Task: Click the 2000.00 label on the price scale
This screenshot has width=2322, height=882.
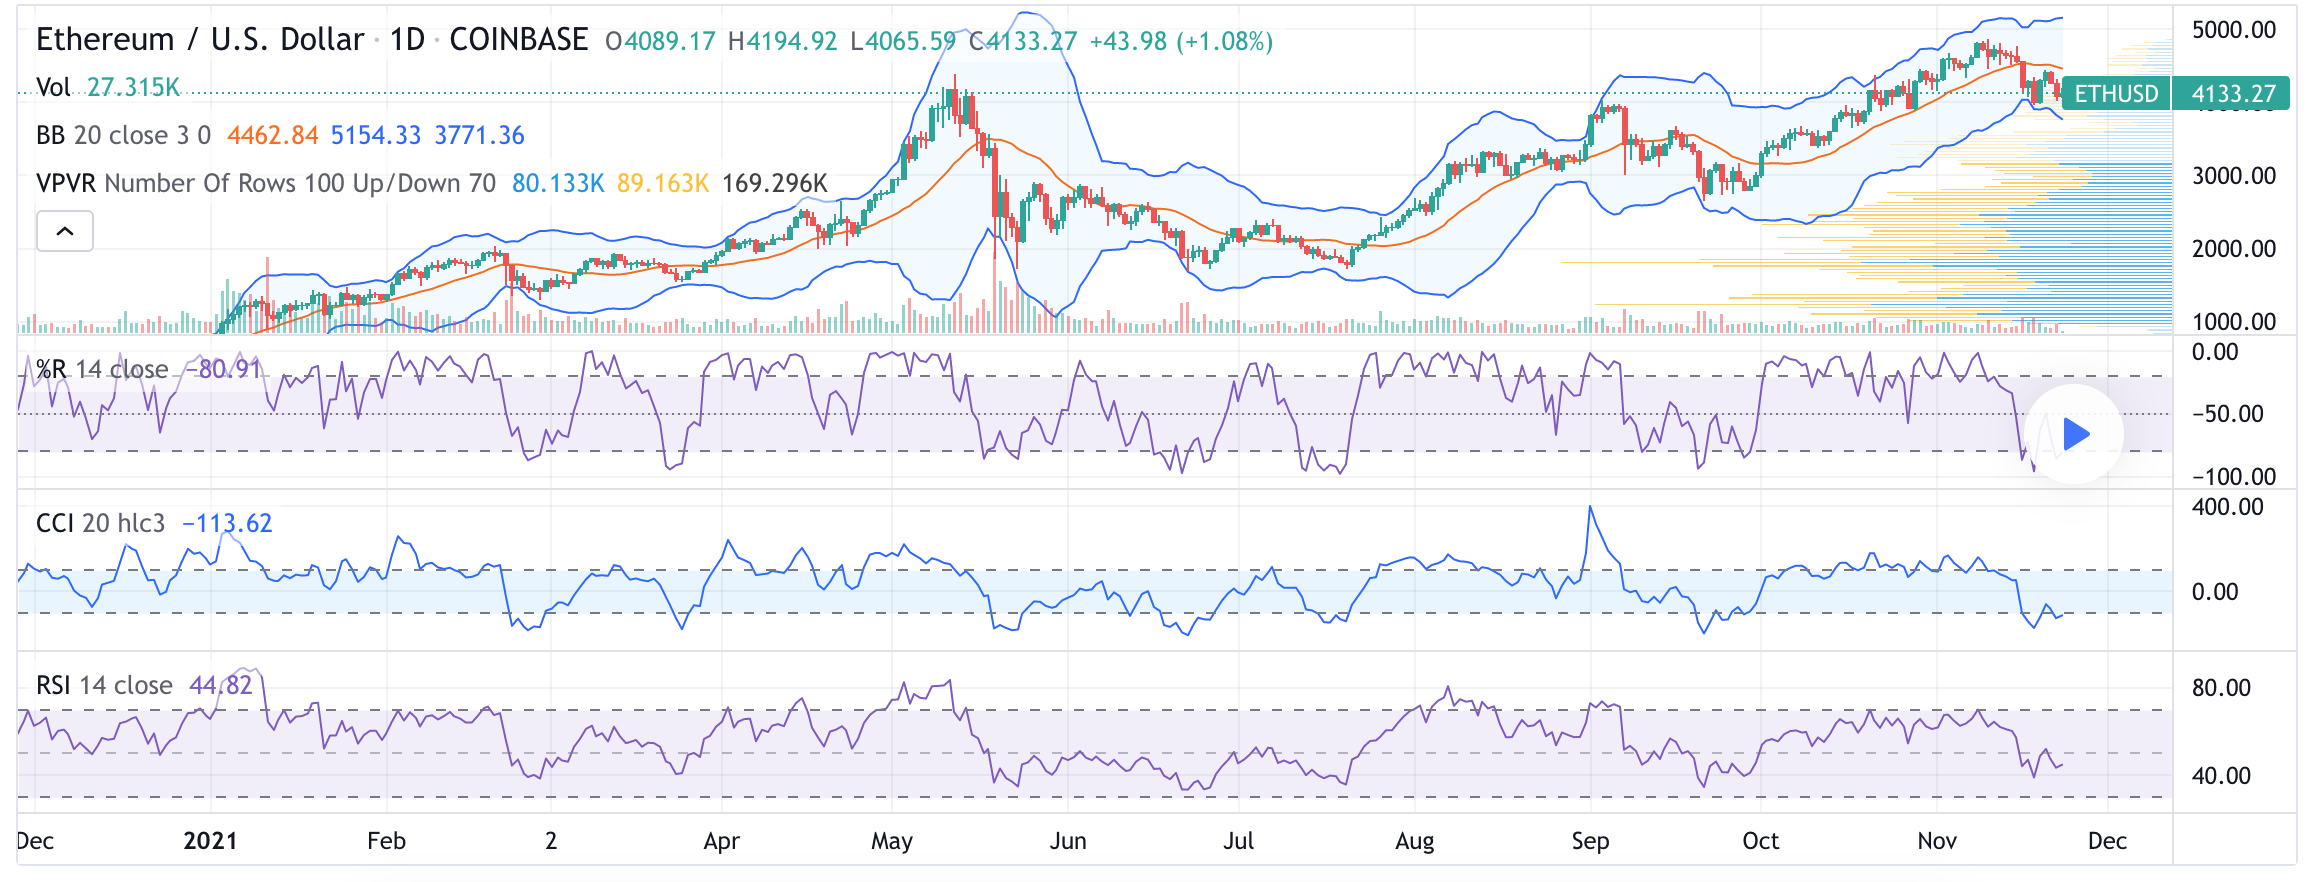Action: pos(2233,249)
